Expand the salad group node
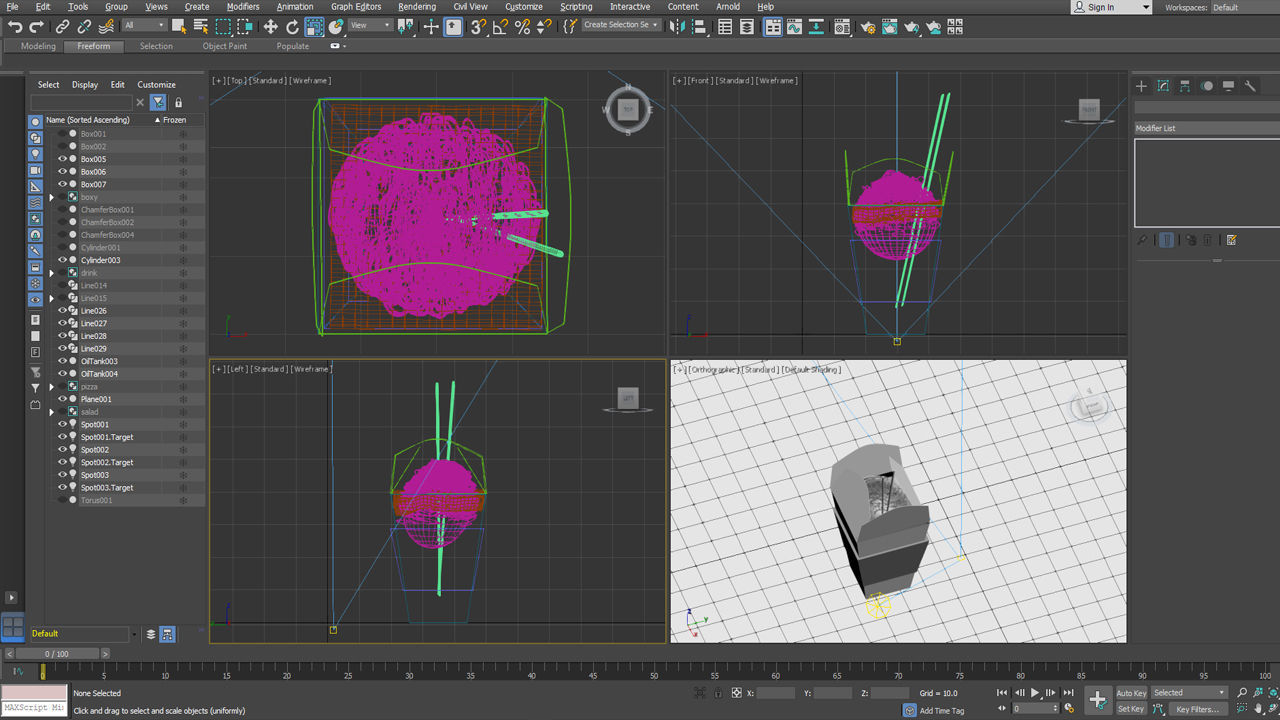Screen dimensions: 1280x720 [x=51, y=411]
